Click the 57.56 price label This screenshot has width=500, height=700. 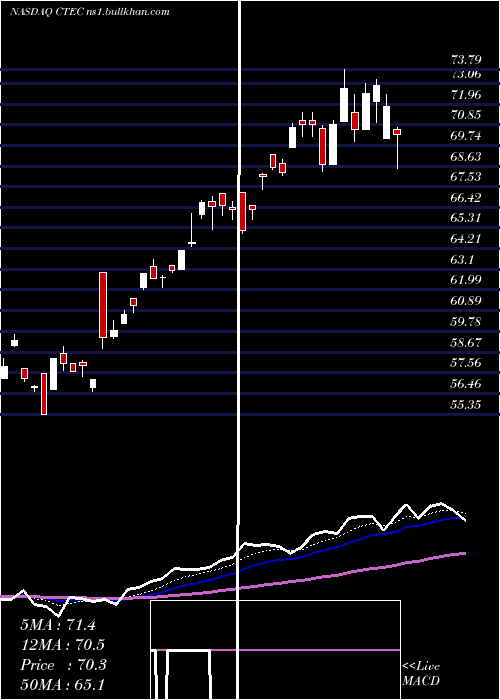467,363
